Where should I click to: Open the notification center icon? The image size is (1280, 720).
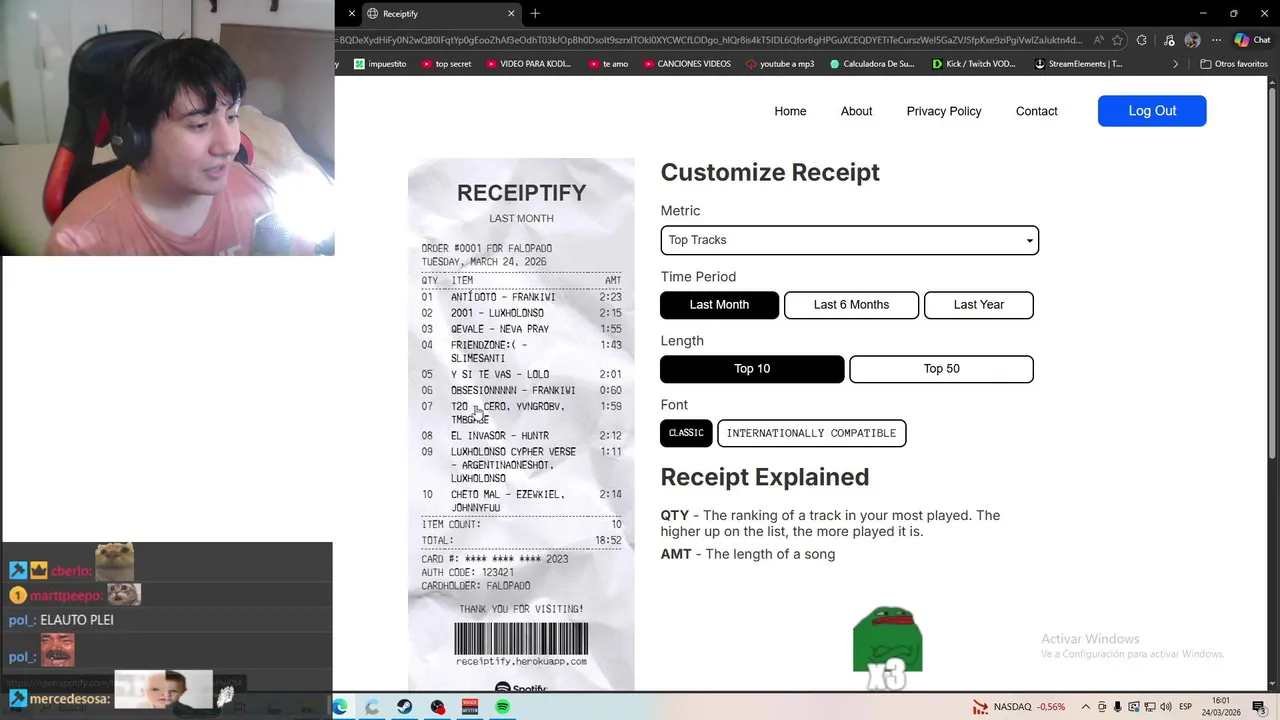point(1259,707)
